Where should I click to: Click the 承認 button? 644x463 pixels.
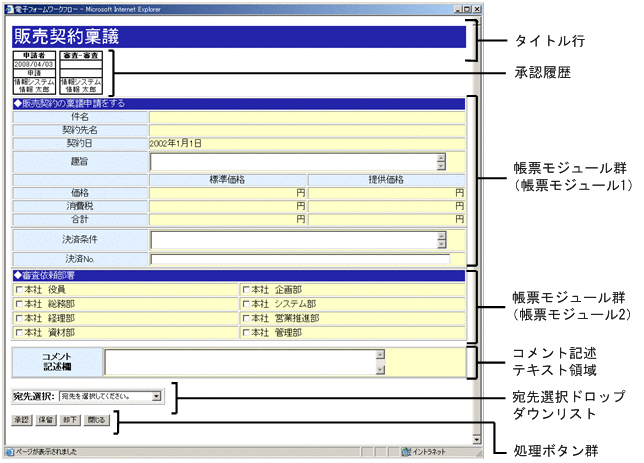pos(22,420)
